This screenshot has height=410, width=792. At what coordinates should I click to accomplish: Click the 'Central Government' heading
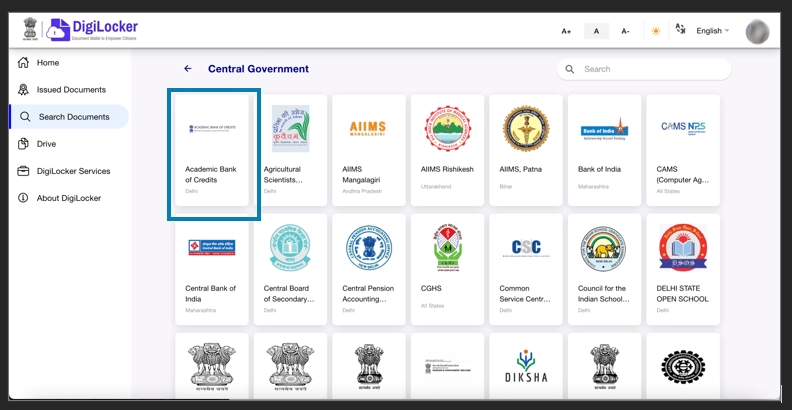point(258,69)
